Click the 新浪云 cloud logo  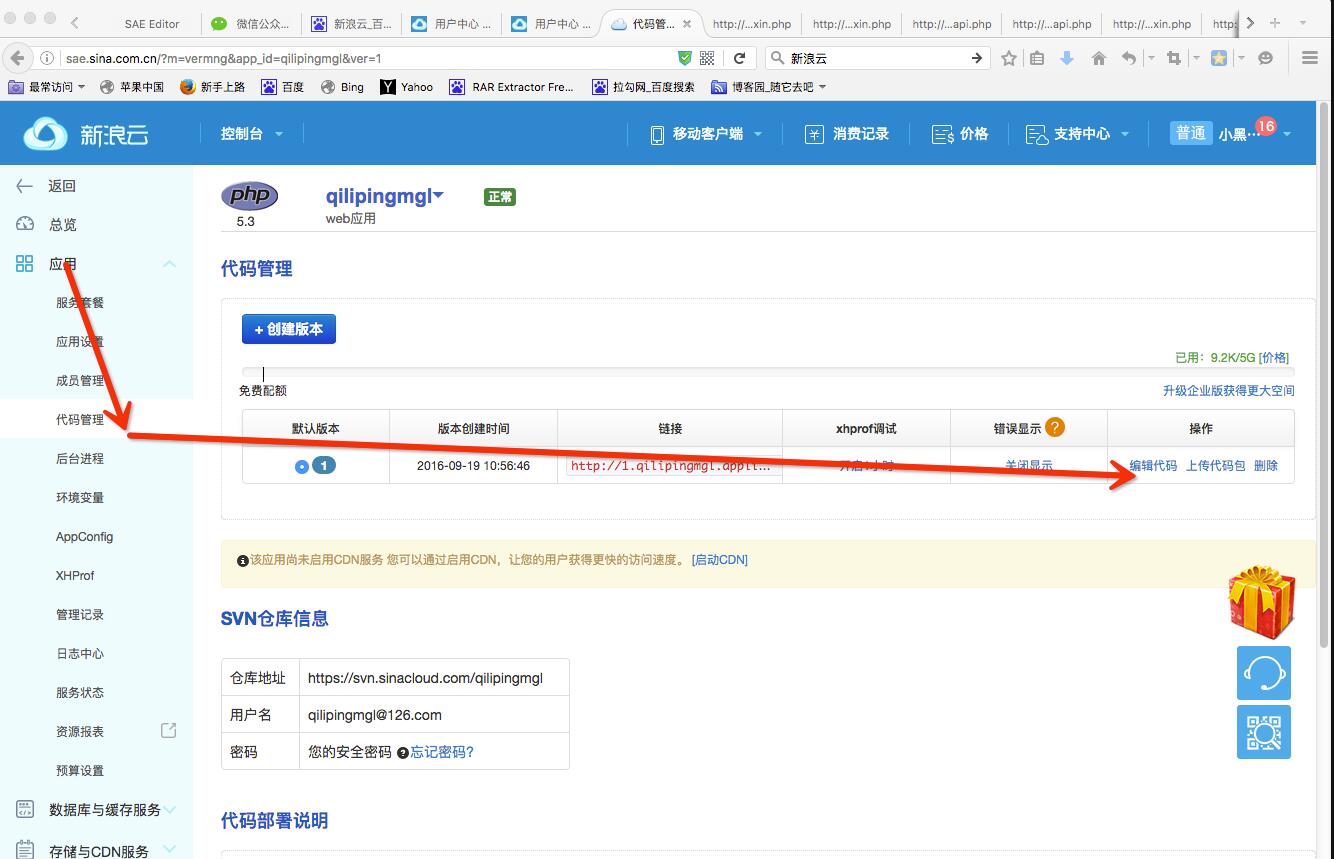click(x=86, y=133)
